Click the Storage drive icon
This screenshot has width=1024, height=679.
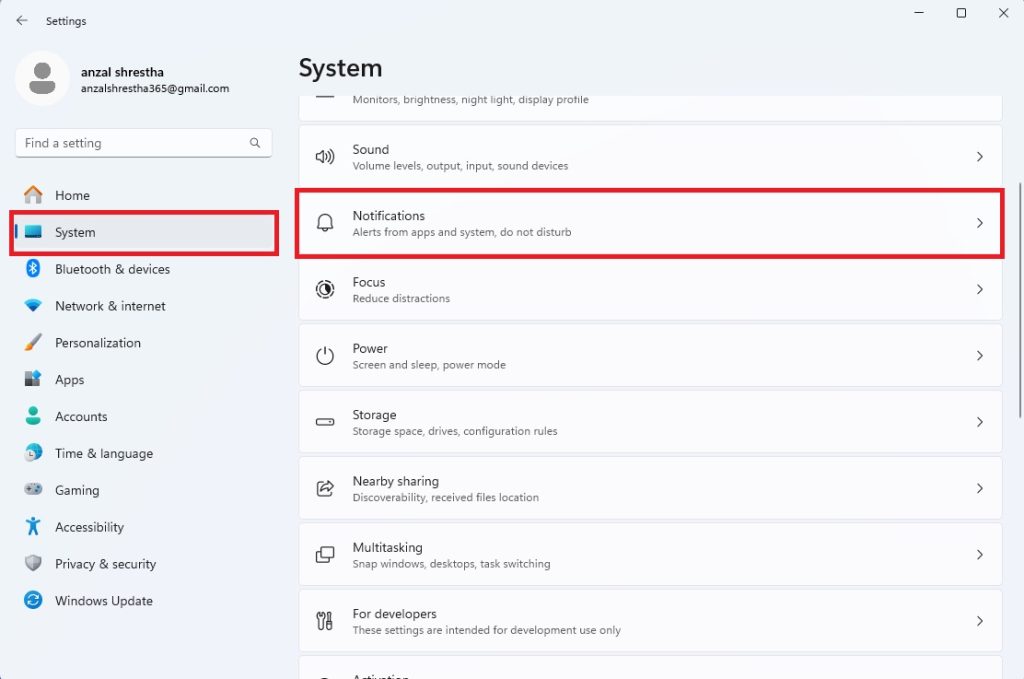pos(324,422)
